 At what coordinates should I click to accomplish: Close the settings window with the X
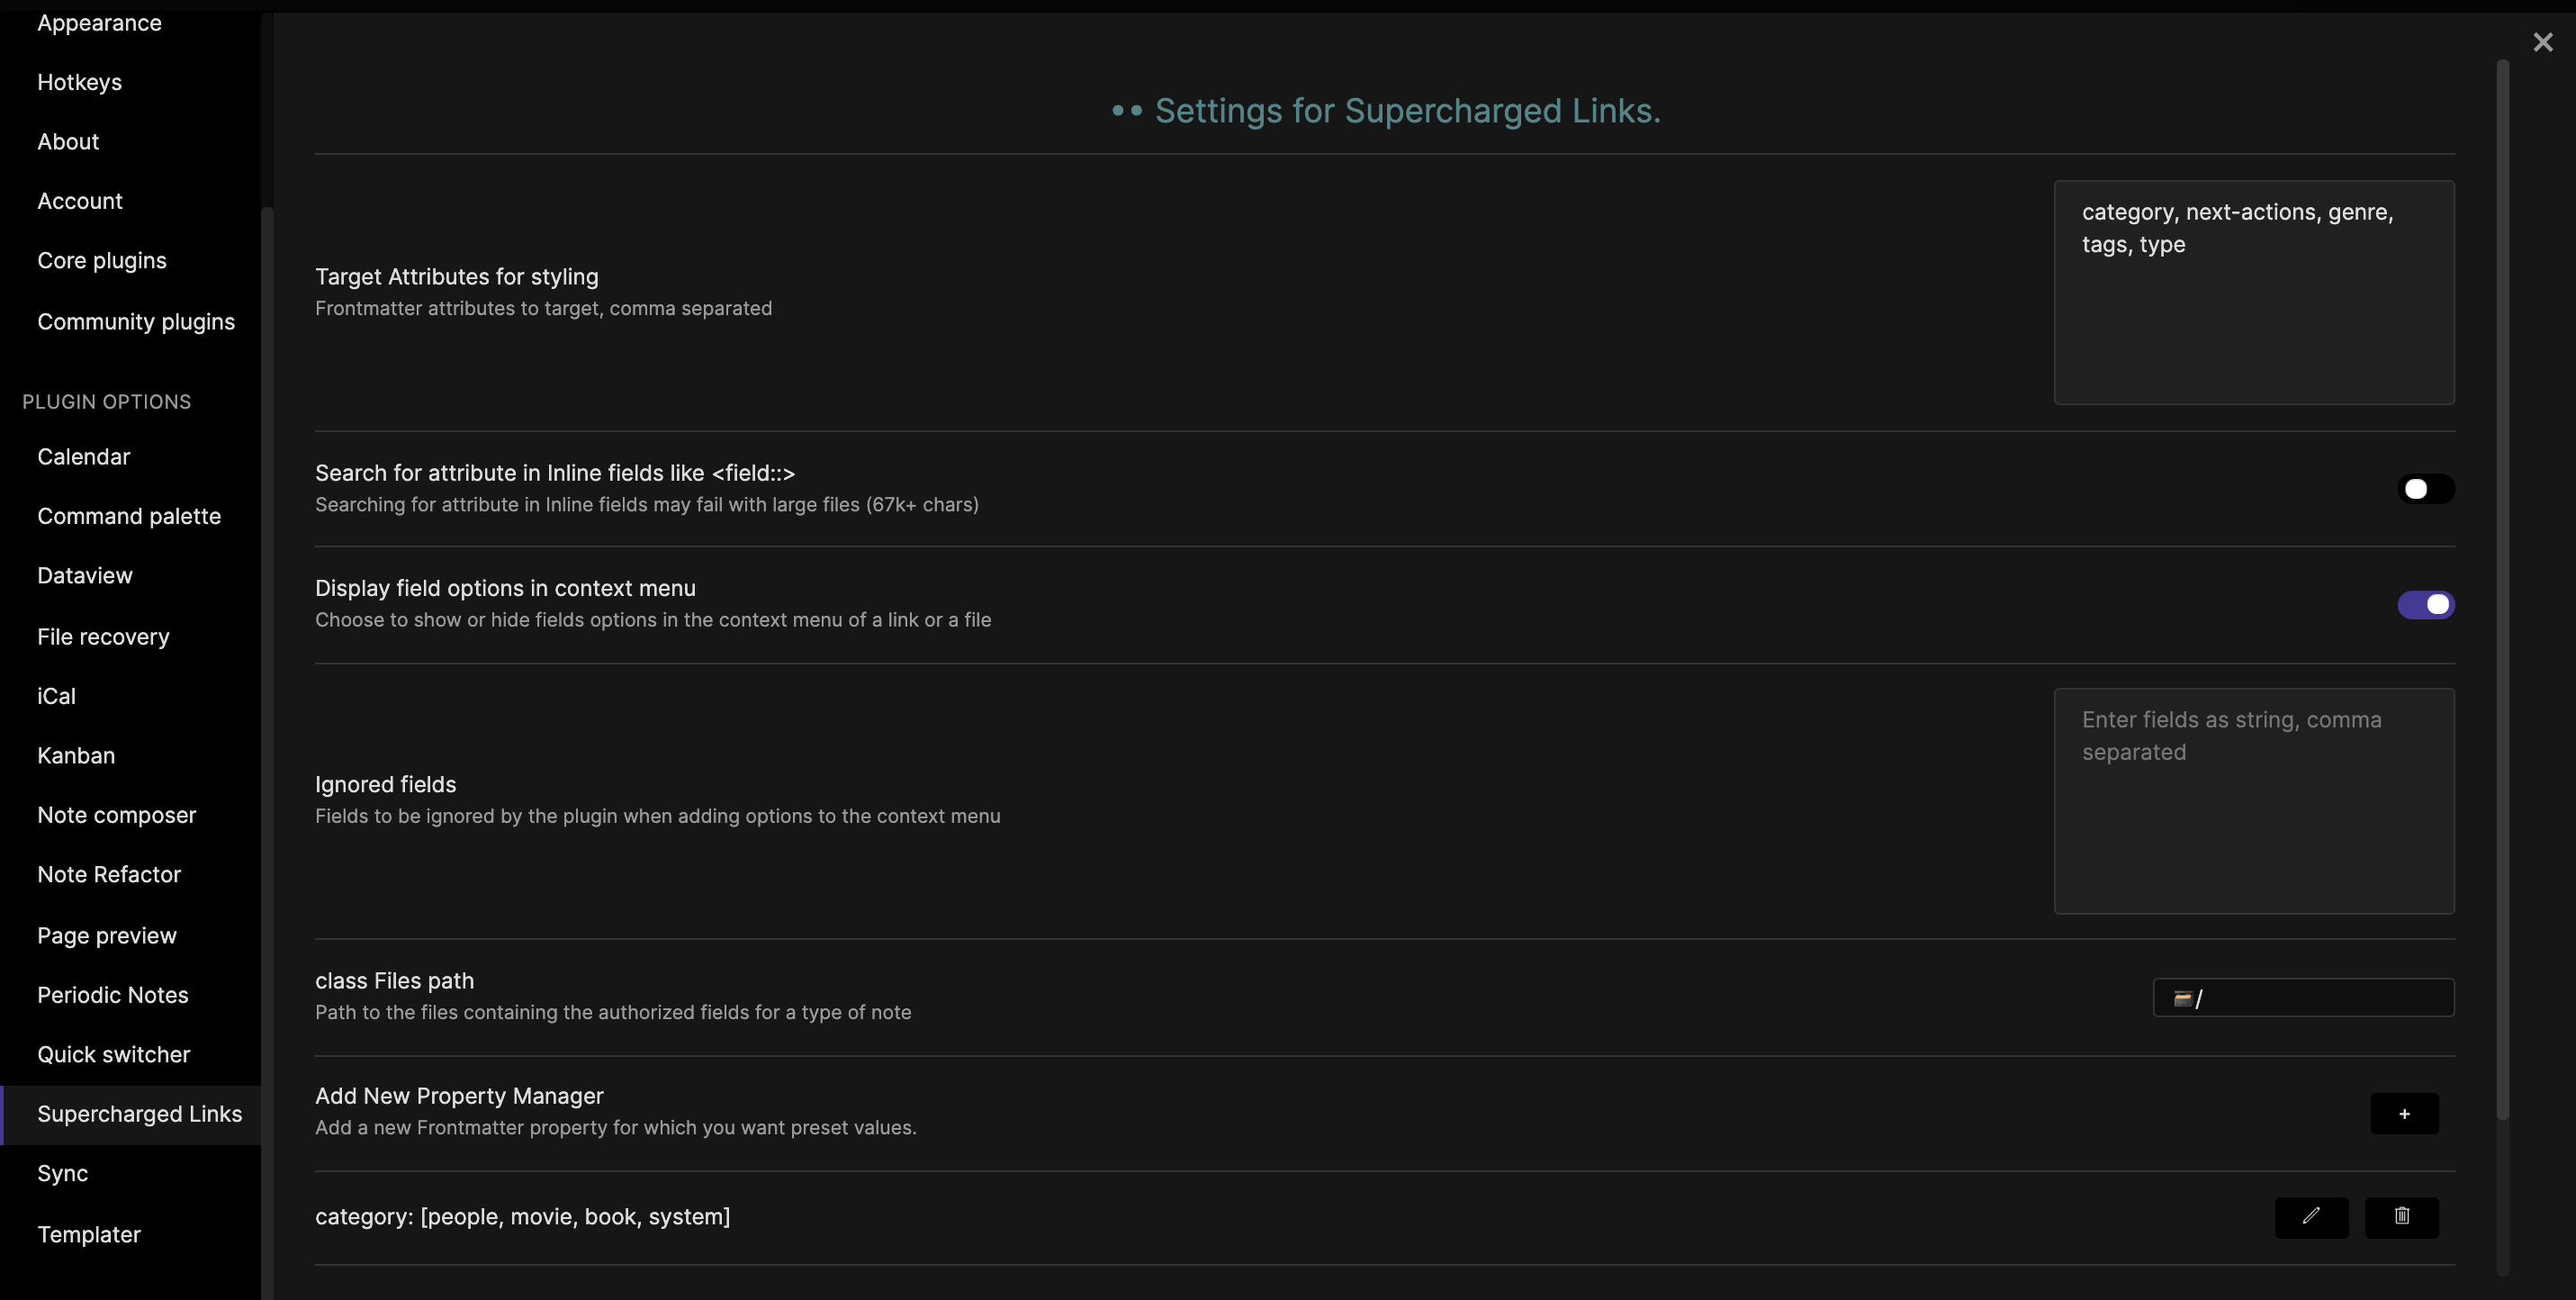(x=2542, y=42)
